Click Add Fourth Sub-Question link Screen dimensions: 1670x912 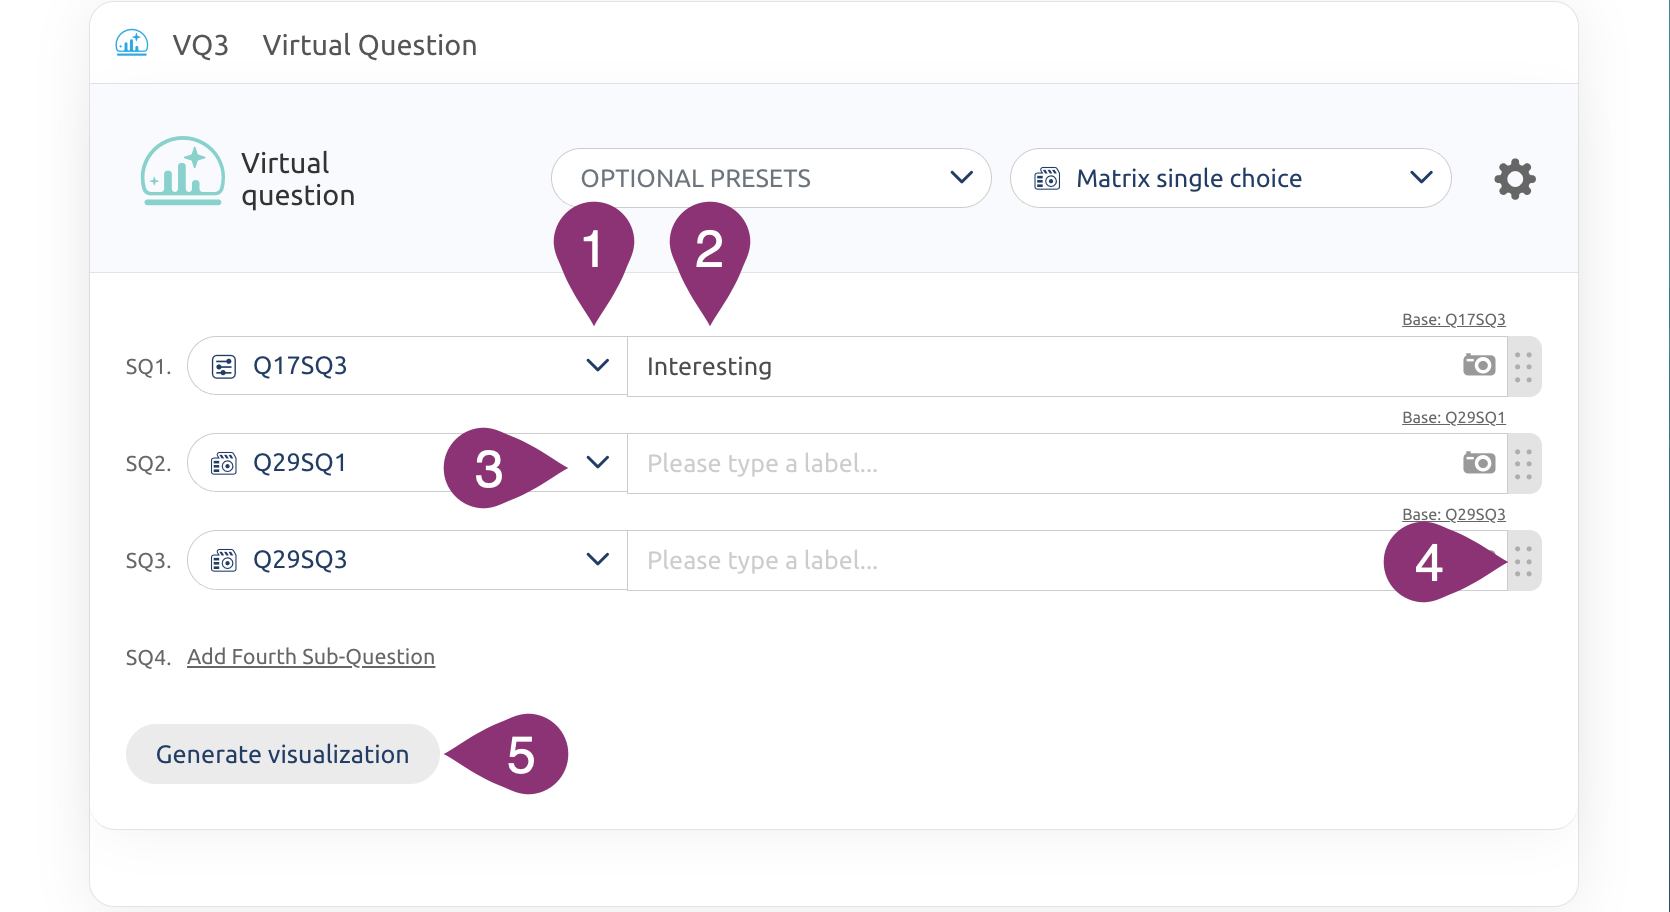311,657
